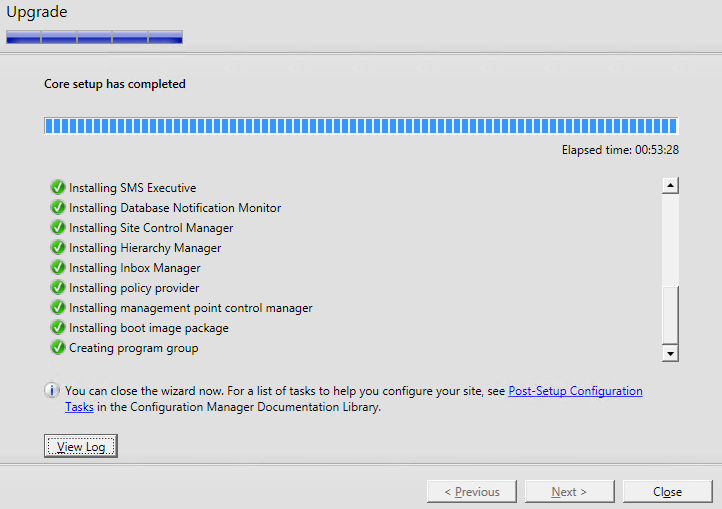Click checkmark beside Installing boot image package
The height and width of the screenshot is (509, 722).
[58, 327]
